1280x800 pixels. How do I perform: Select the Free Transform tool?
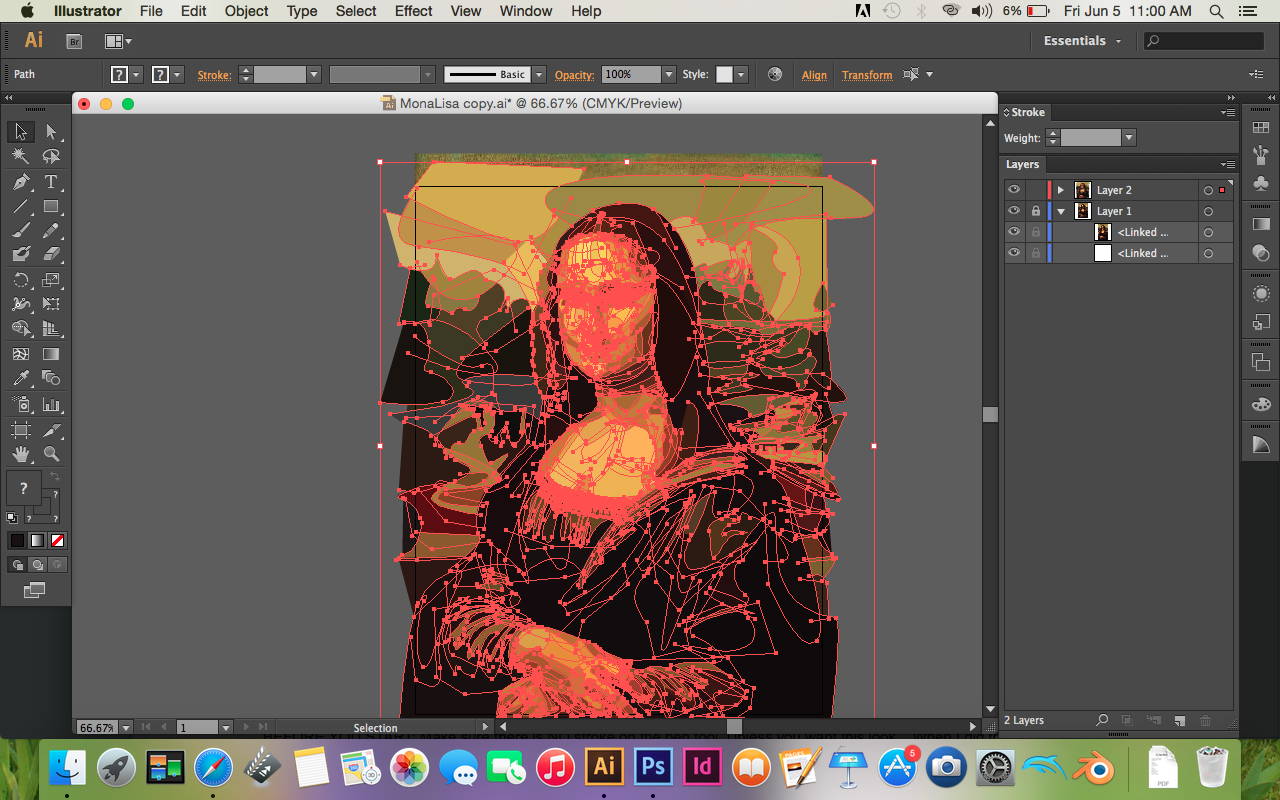tap(51, 304)
